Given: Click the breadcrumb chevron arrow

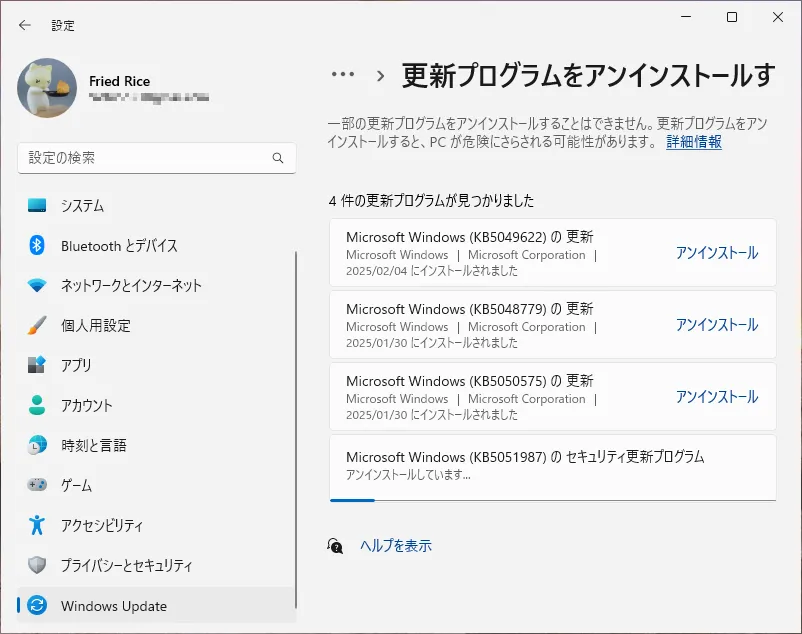Looking at the screenshot, I should click(380, 76).
